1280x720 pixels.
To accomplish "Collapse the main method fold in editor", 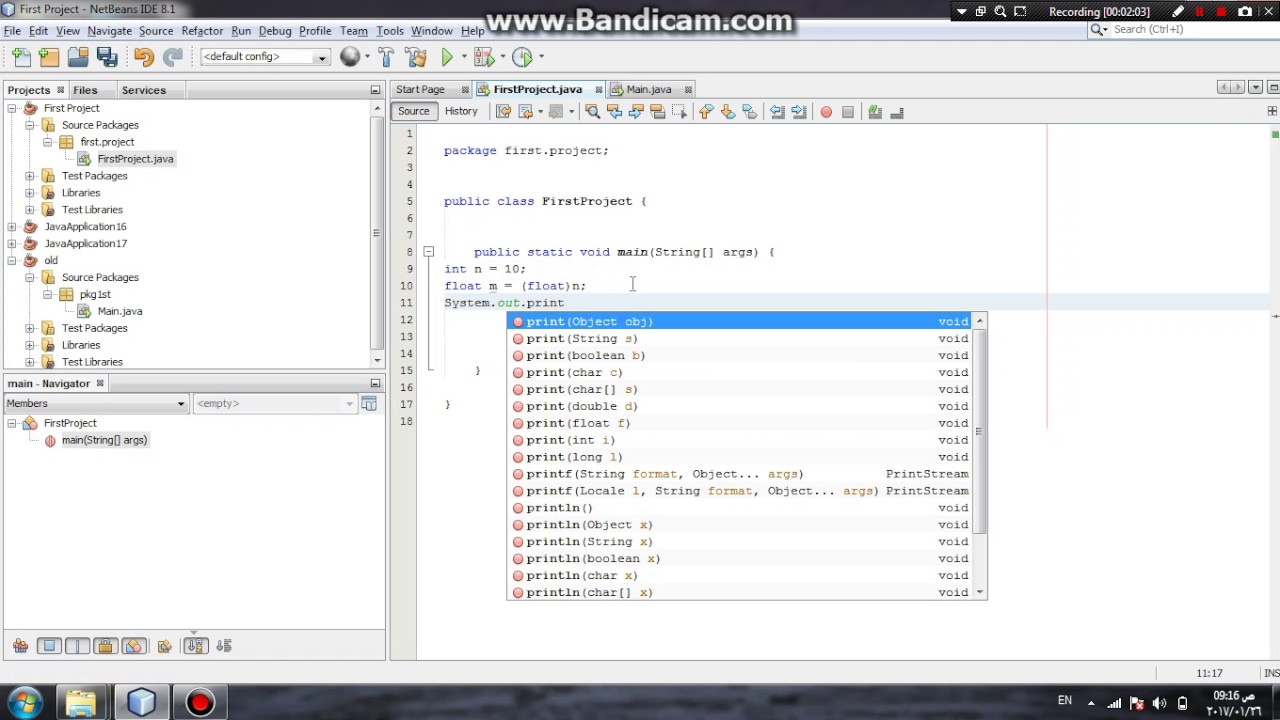I will [x=428, y=252].
